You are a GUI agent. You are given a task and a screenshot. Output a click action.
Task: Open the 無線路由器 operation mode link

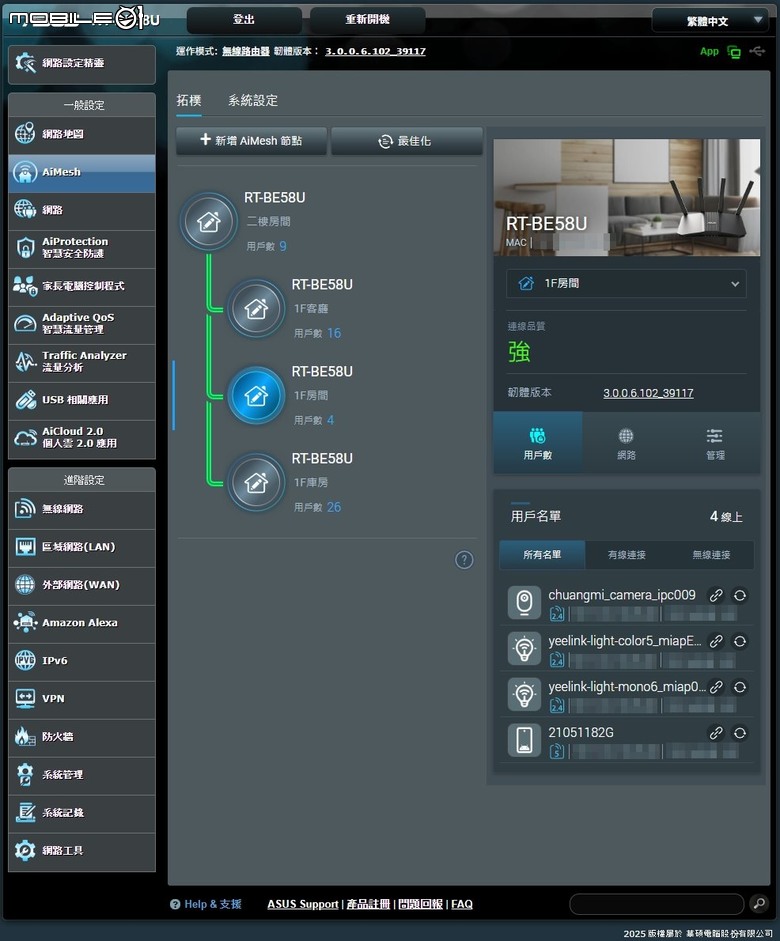click(246, 52)
